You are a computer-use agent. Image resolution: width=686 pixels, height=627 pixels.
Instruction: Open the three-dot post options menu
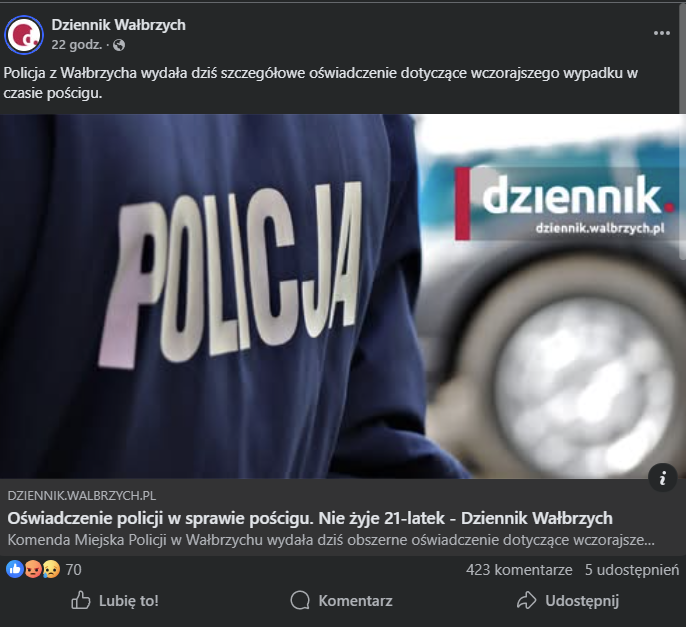(662, 33)
